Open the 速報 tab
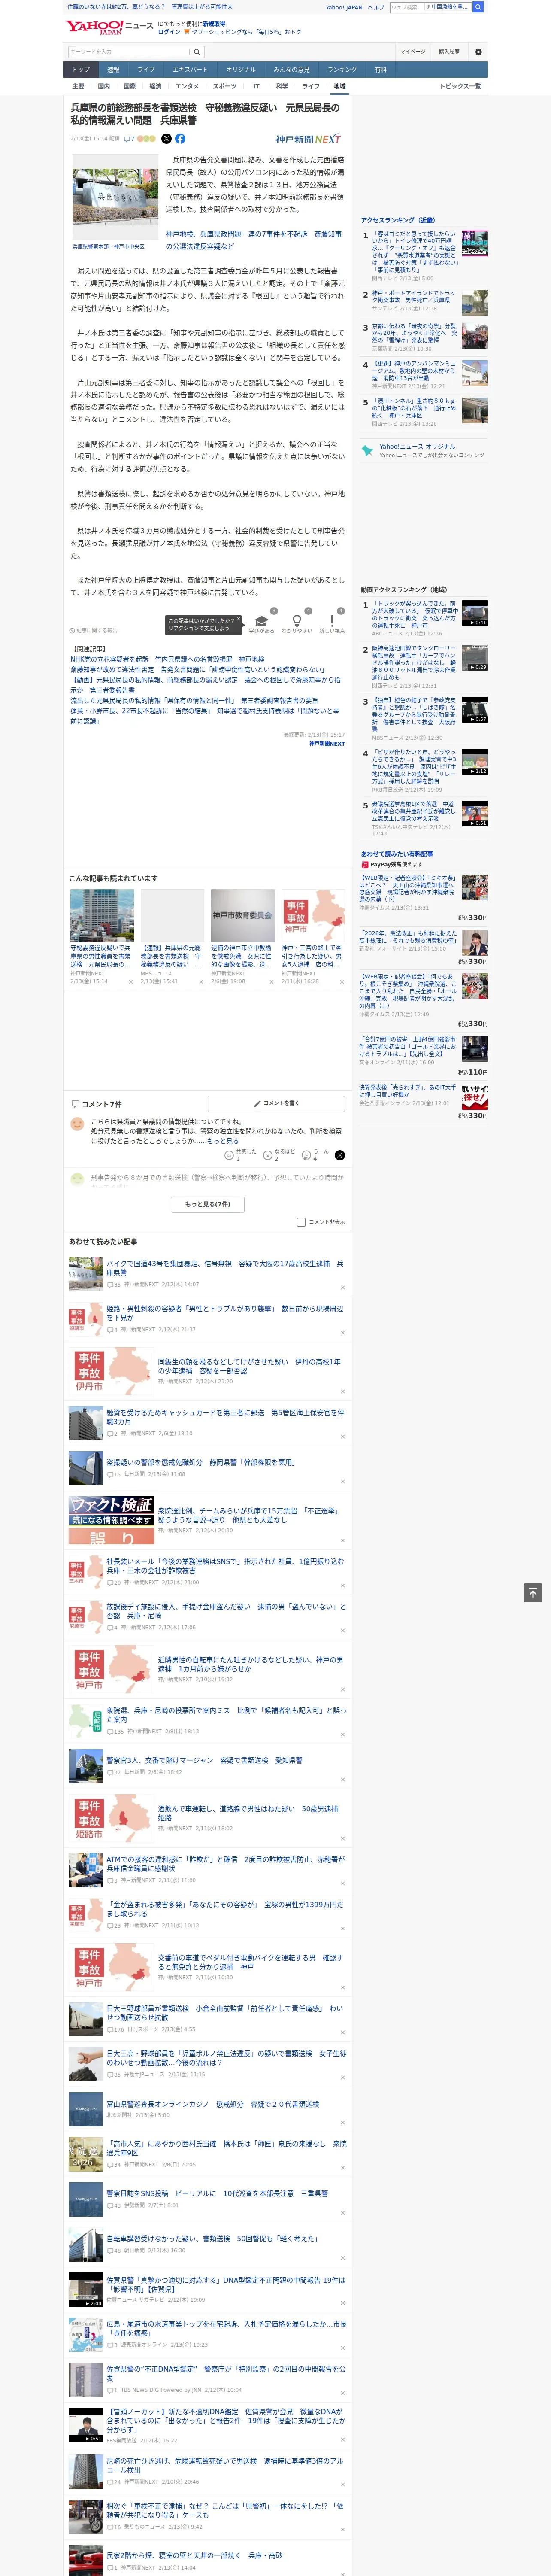This screenshot has height=2576, width=551. (x=113, y=70)
